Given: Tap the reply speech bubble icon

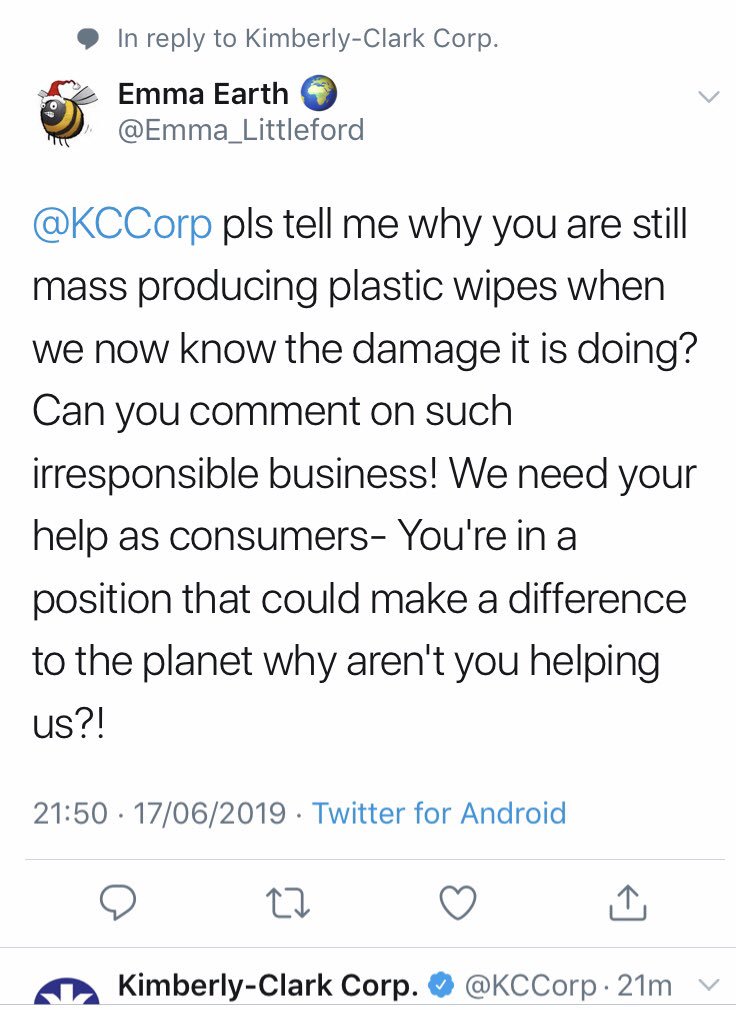Looking at the screenshot, I should (120, 903).
